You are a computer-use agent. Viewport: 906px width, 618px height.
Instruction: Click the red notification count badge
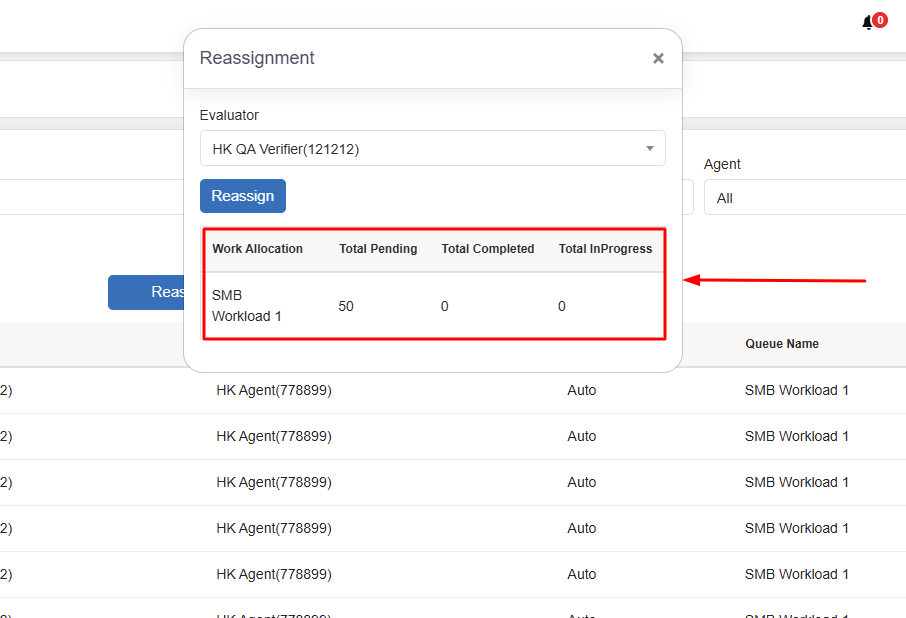880,19
